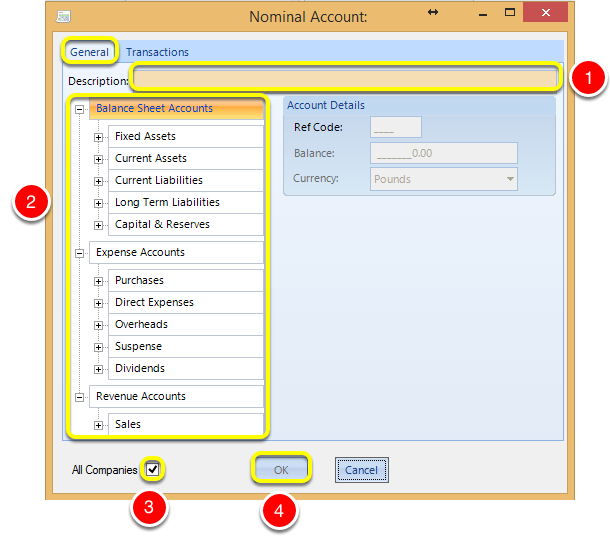The width and height of the screenshot is (610, 538).
Task: Select the Long Term Liabilities item
Action: click(x=186, y=202)
